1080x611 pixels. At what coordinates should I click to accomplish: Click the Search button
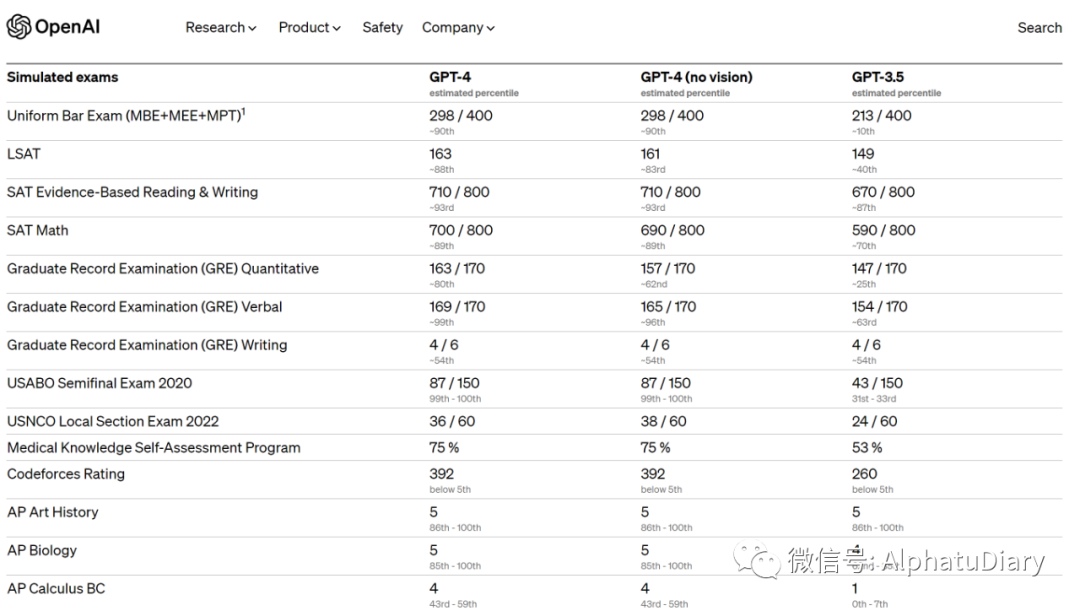tap(1039, 28)
